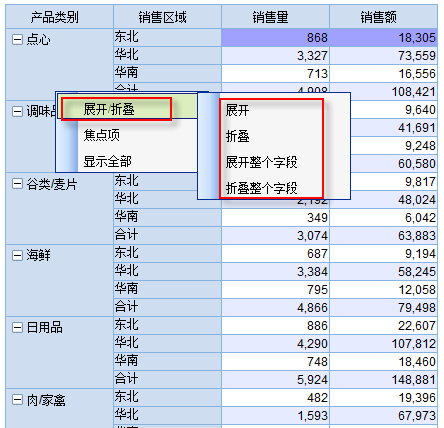Choose 焦点项 from the context menu
Viewport: 444px width, 428px height.
(x=101, y=135)
